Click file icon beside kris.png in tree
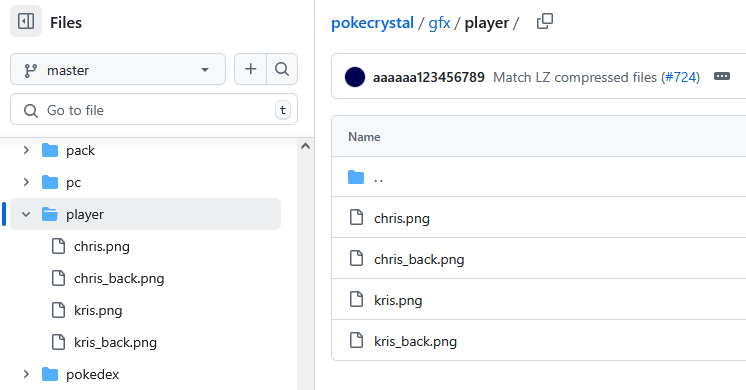The image size is (746, 390). click(x=59, y=310)
